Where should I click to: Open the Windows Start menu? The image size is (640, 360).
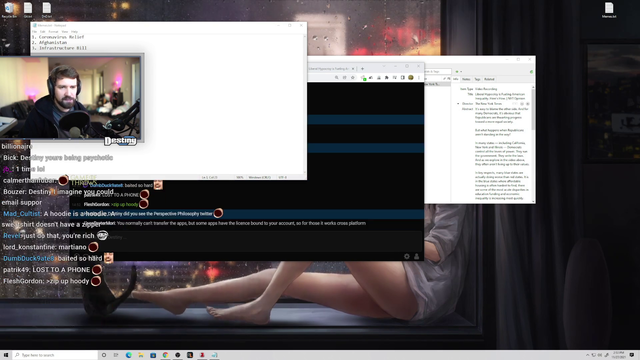coord(6,355)
